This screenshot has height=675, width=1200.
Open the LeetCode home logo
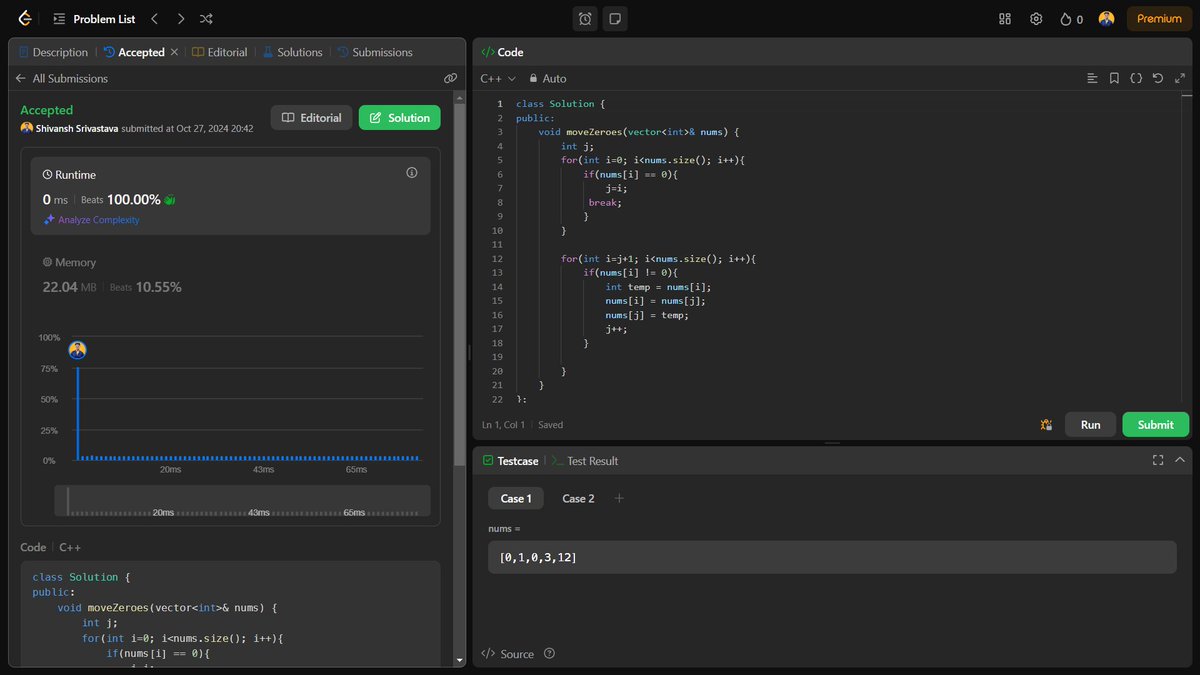[24, 18]
